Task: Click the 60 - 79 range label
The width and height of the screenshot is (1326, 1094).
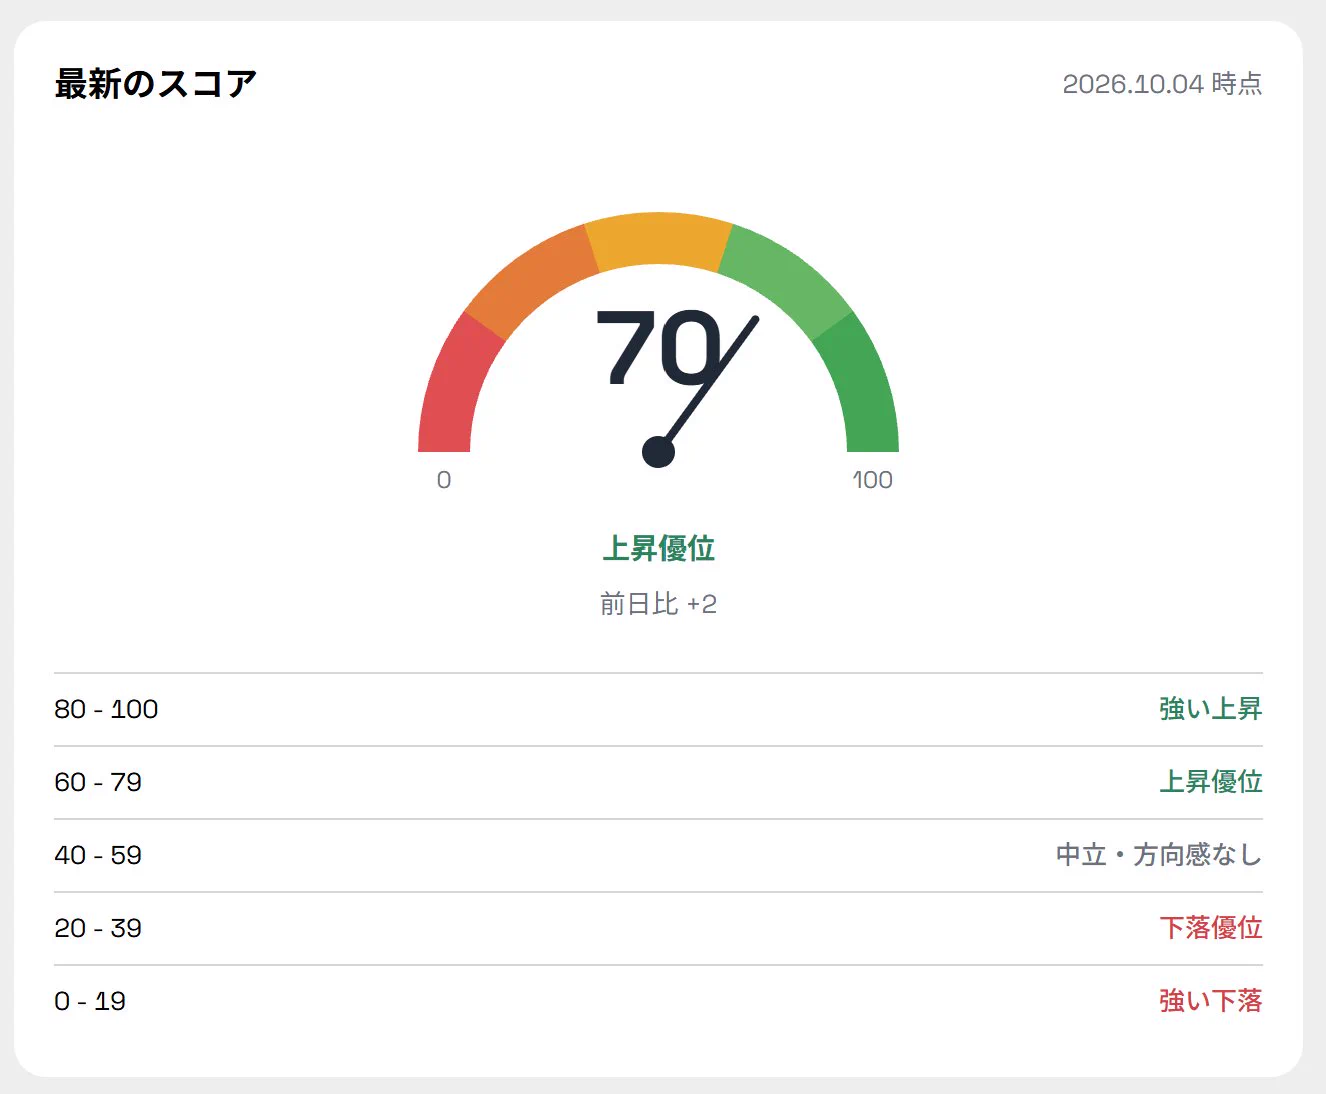Action: click(x=98, y=782)
